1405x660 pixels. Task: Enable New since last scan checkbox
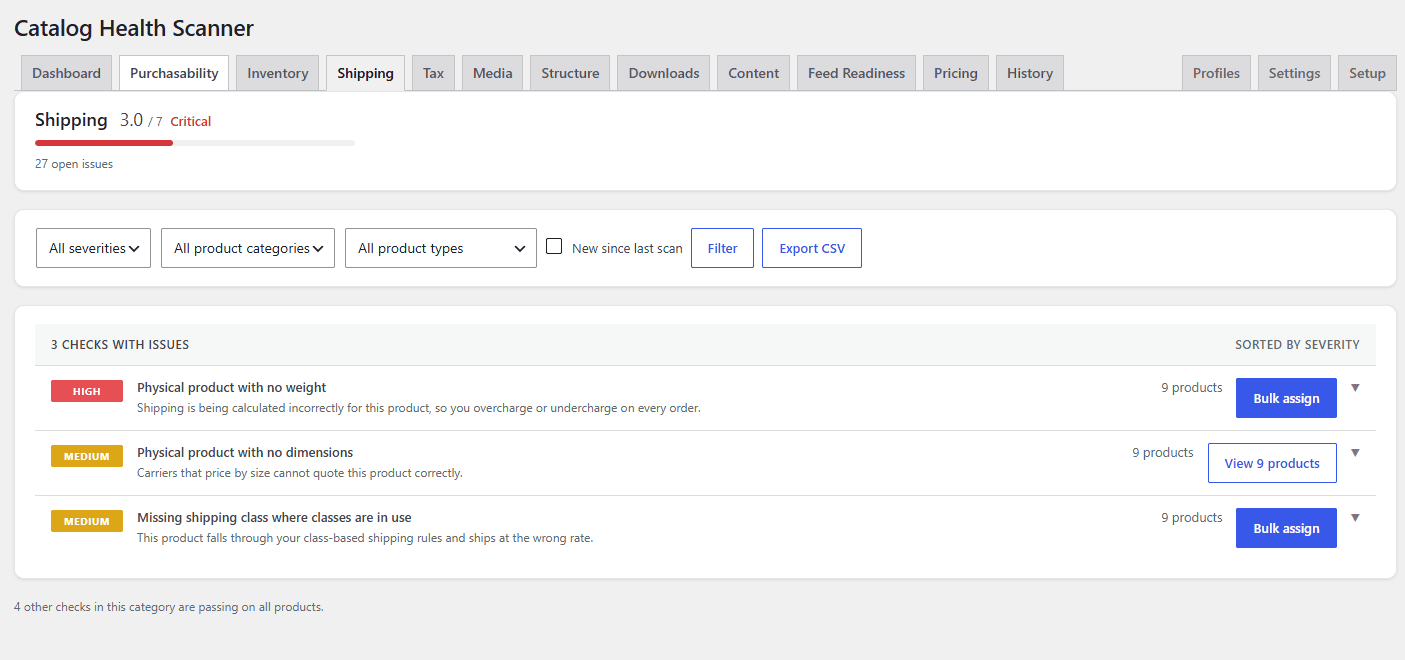[554, 246]
